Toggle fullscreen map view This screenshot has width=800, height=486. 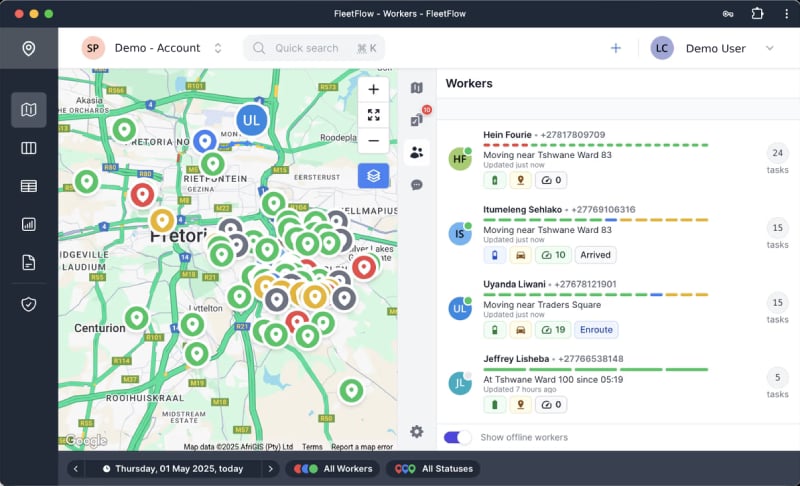click(373, 115)
